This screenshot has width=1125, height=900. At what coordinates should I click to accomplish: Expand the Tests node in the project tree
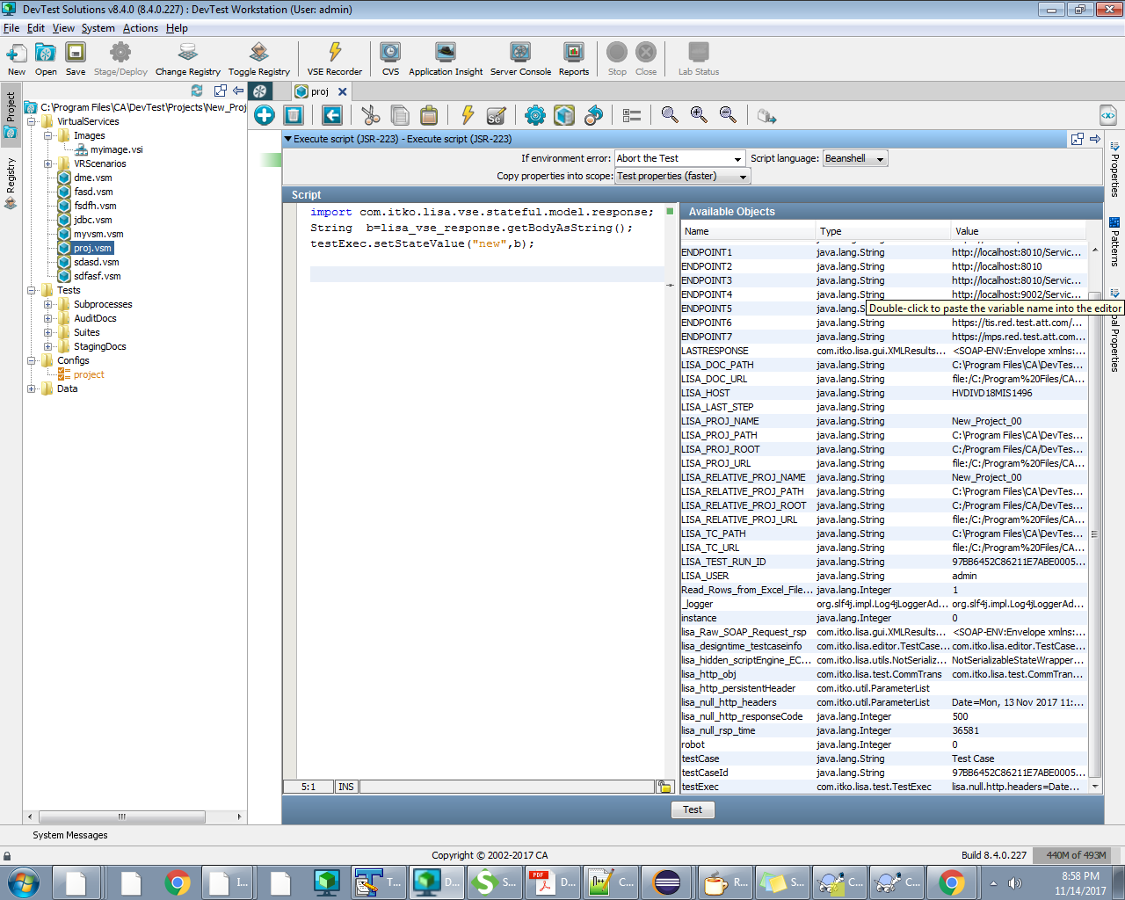tap(32, 289)
